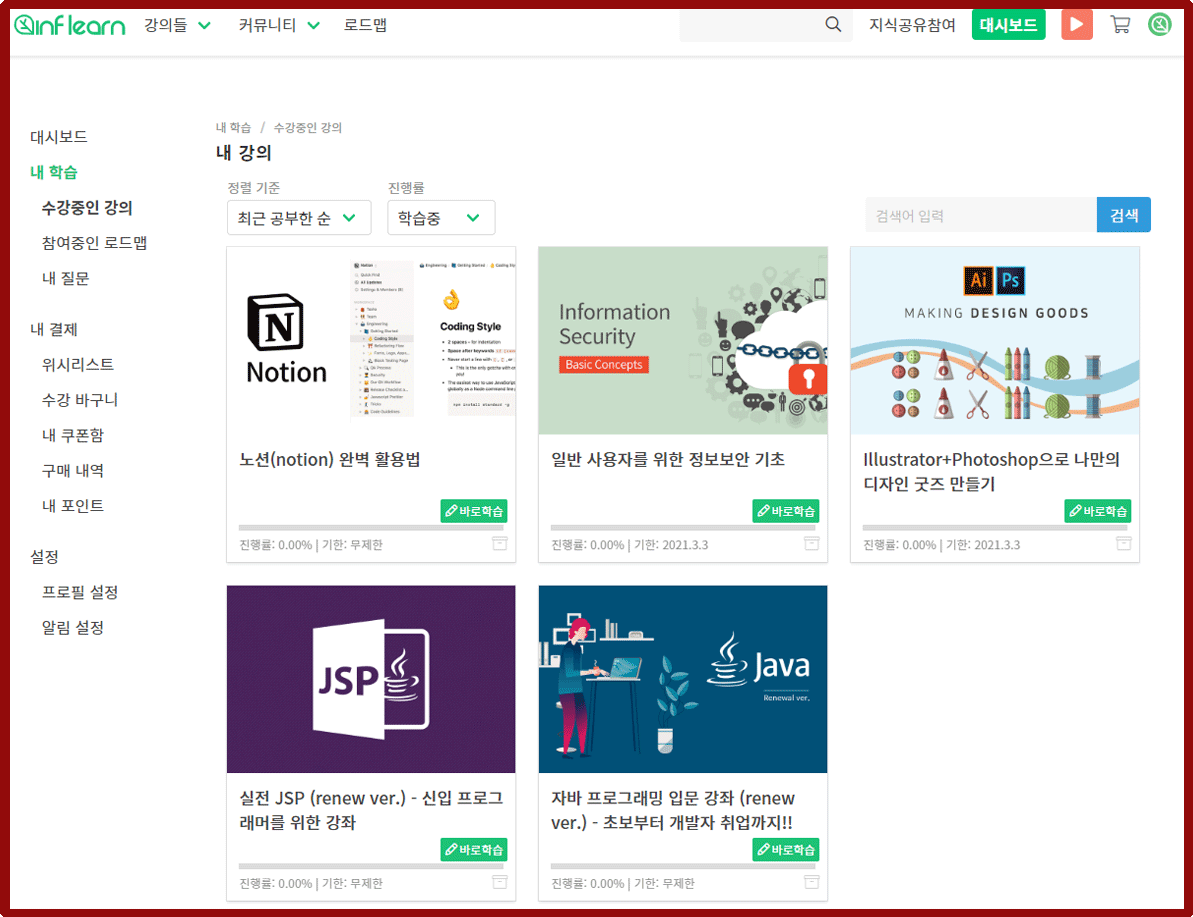This screenshot has height=917, width=1193.
Task: Expand the 강의들 menu
Action: pyautogui.click(x=177, y=25)
